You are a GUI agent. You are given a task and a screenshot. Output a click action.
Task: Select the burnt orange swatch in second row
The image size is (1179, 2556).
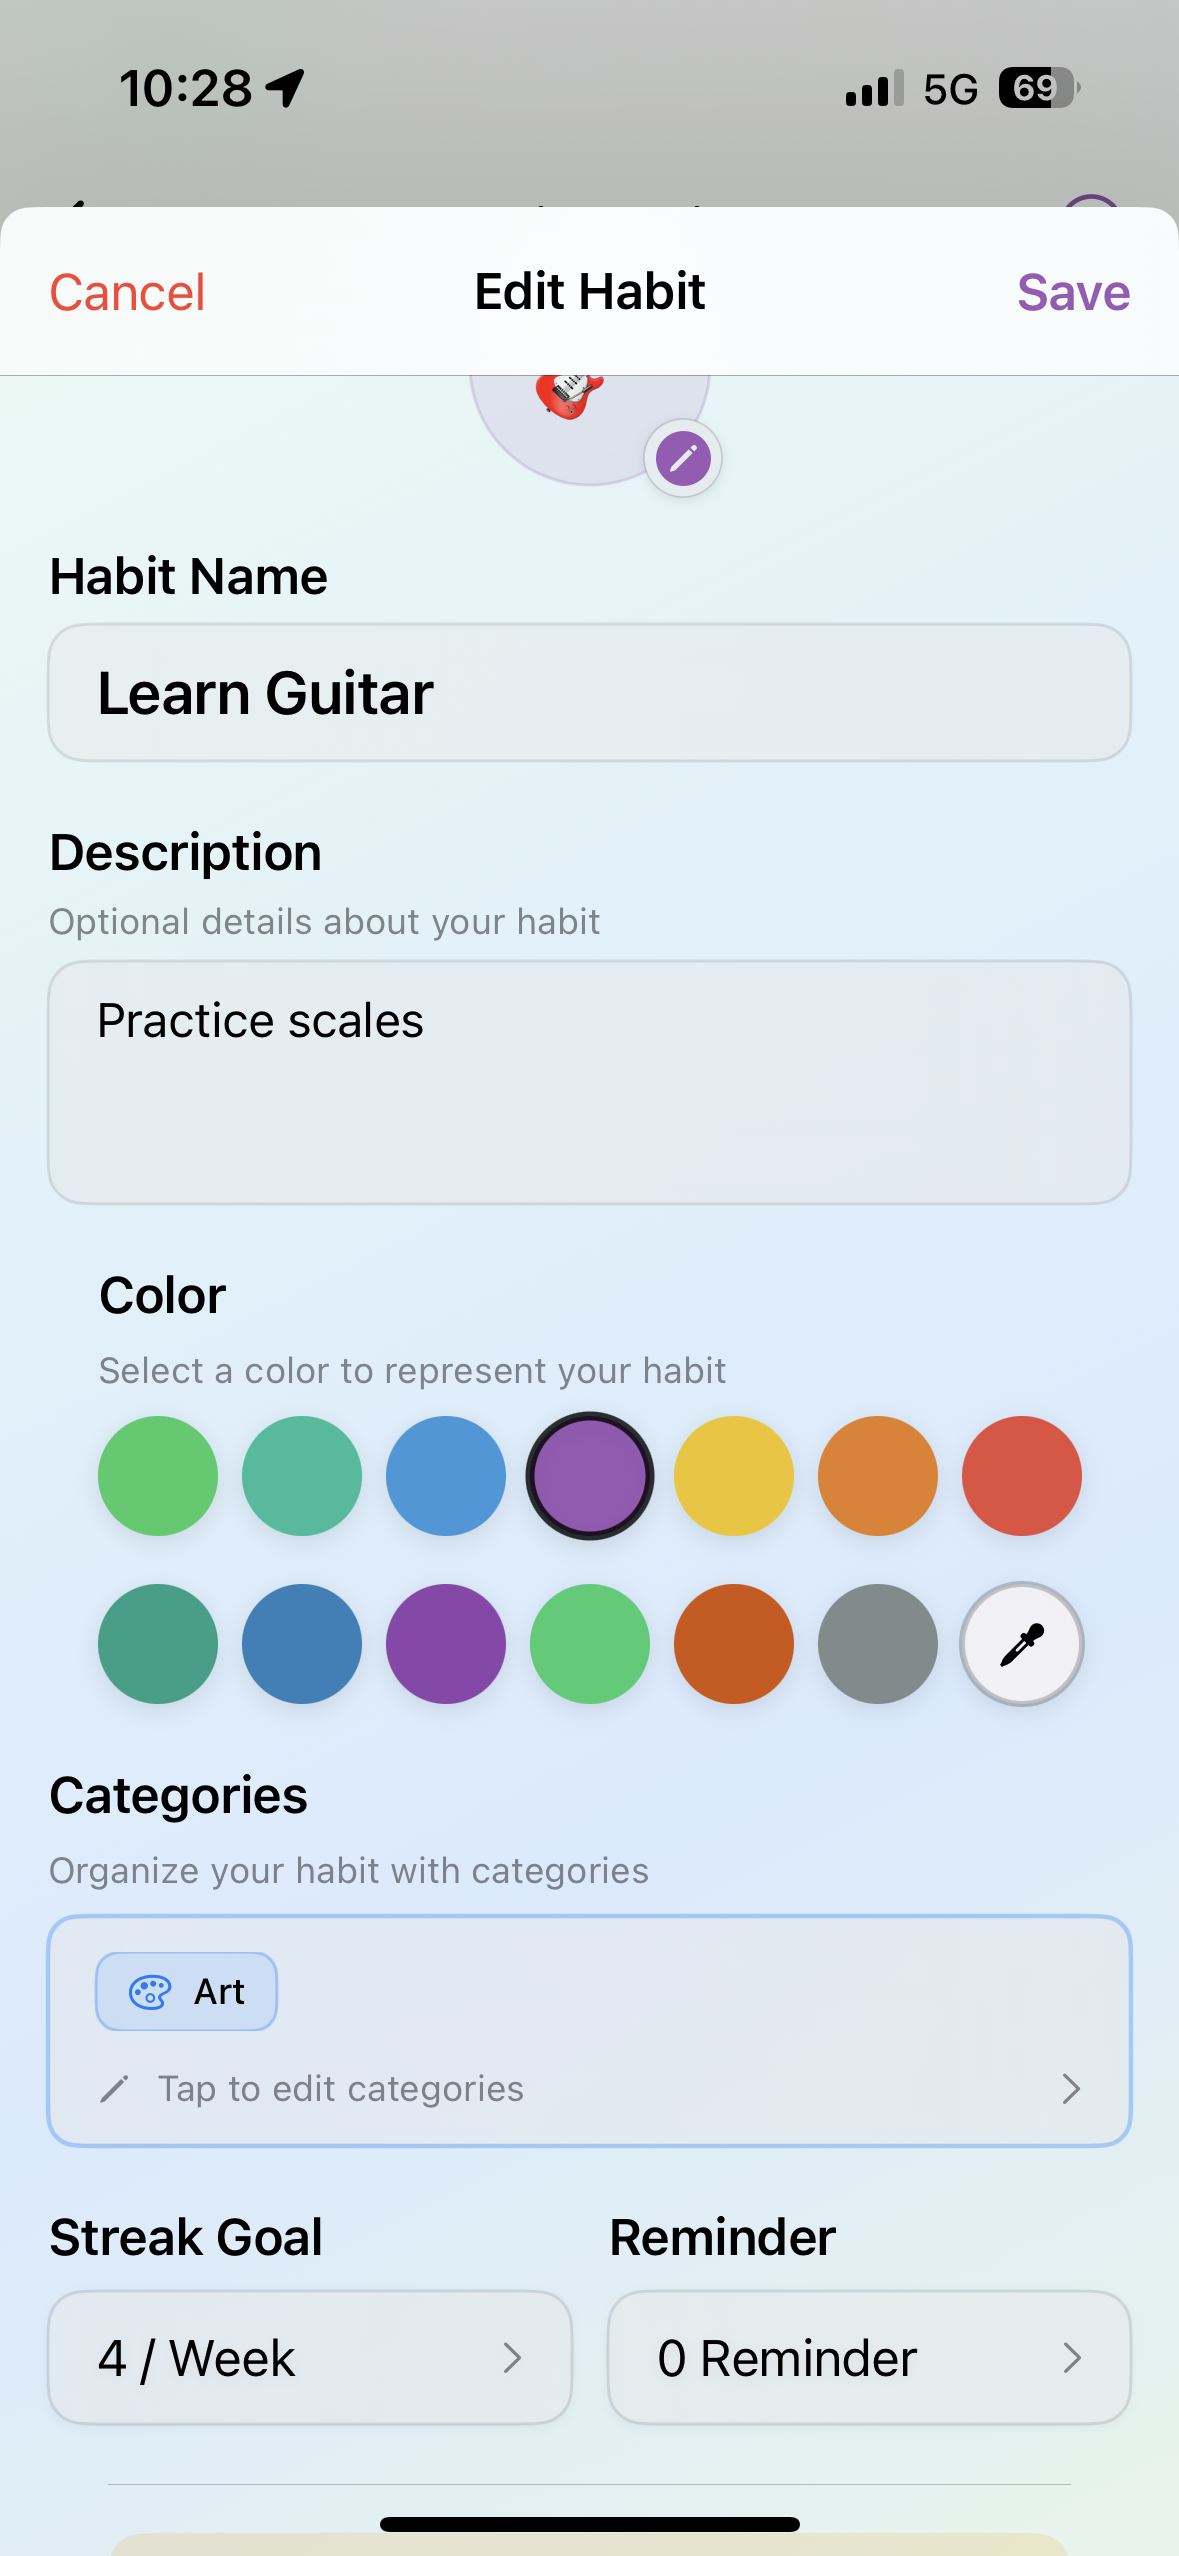pos(733,1644)
